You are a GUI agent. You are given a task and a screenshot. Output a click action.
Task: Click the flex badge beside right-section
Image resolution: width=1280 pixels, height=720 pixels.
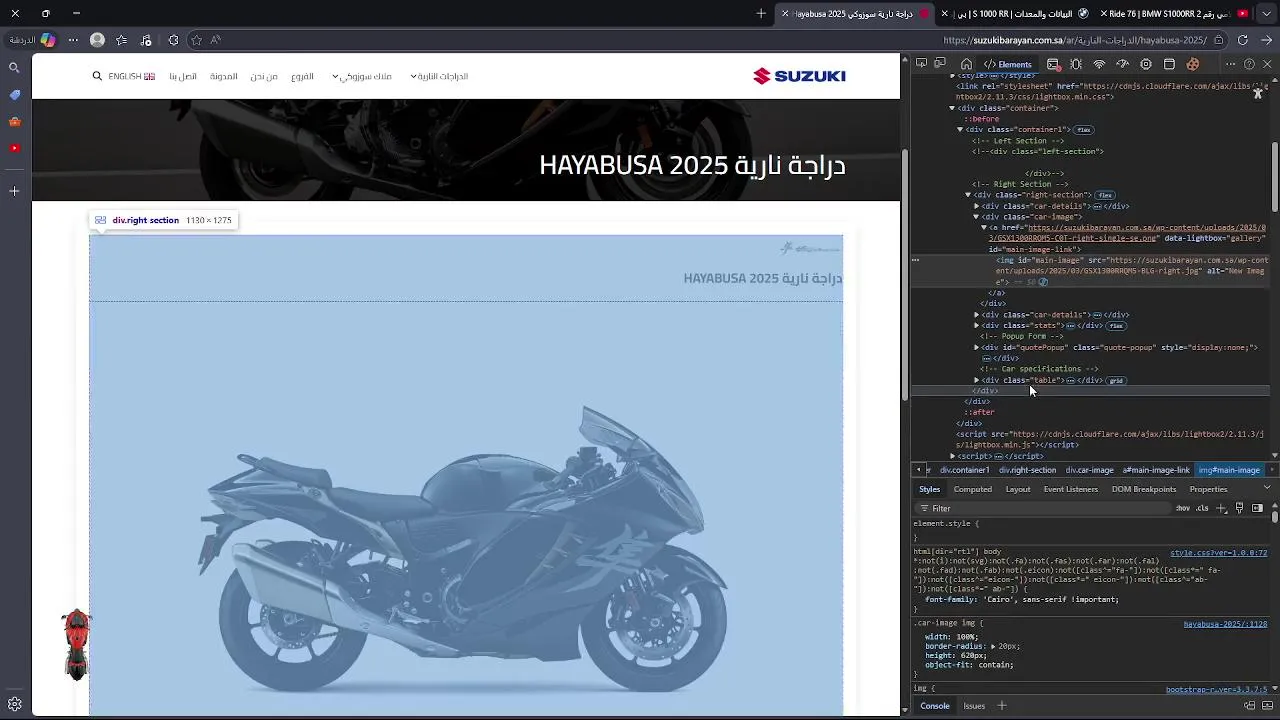pos(1104,195)
